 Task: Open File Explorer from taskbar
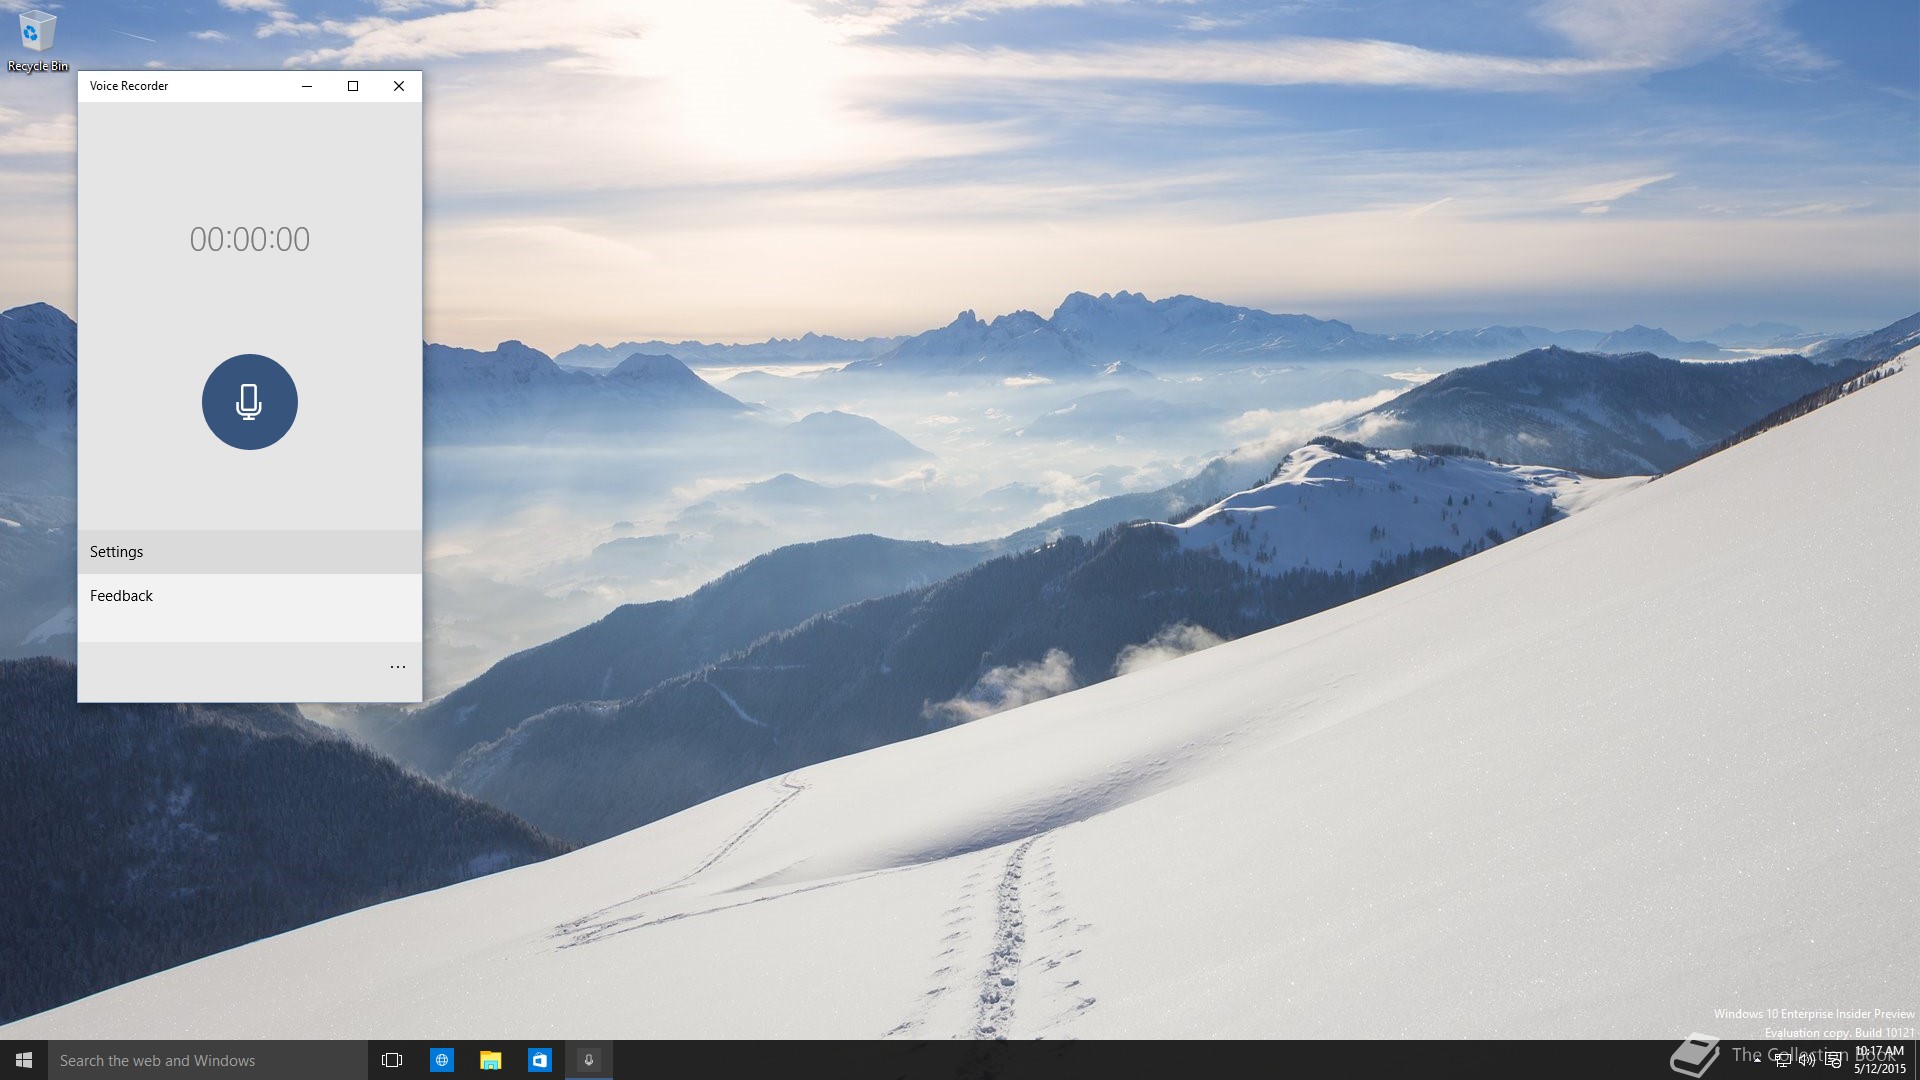pos(490,1060)
